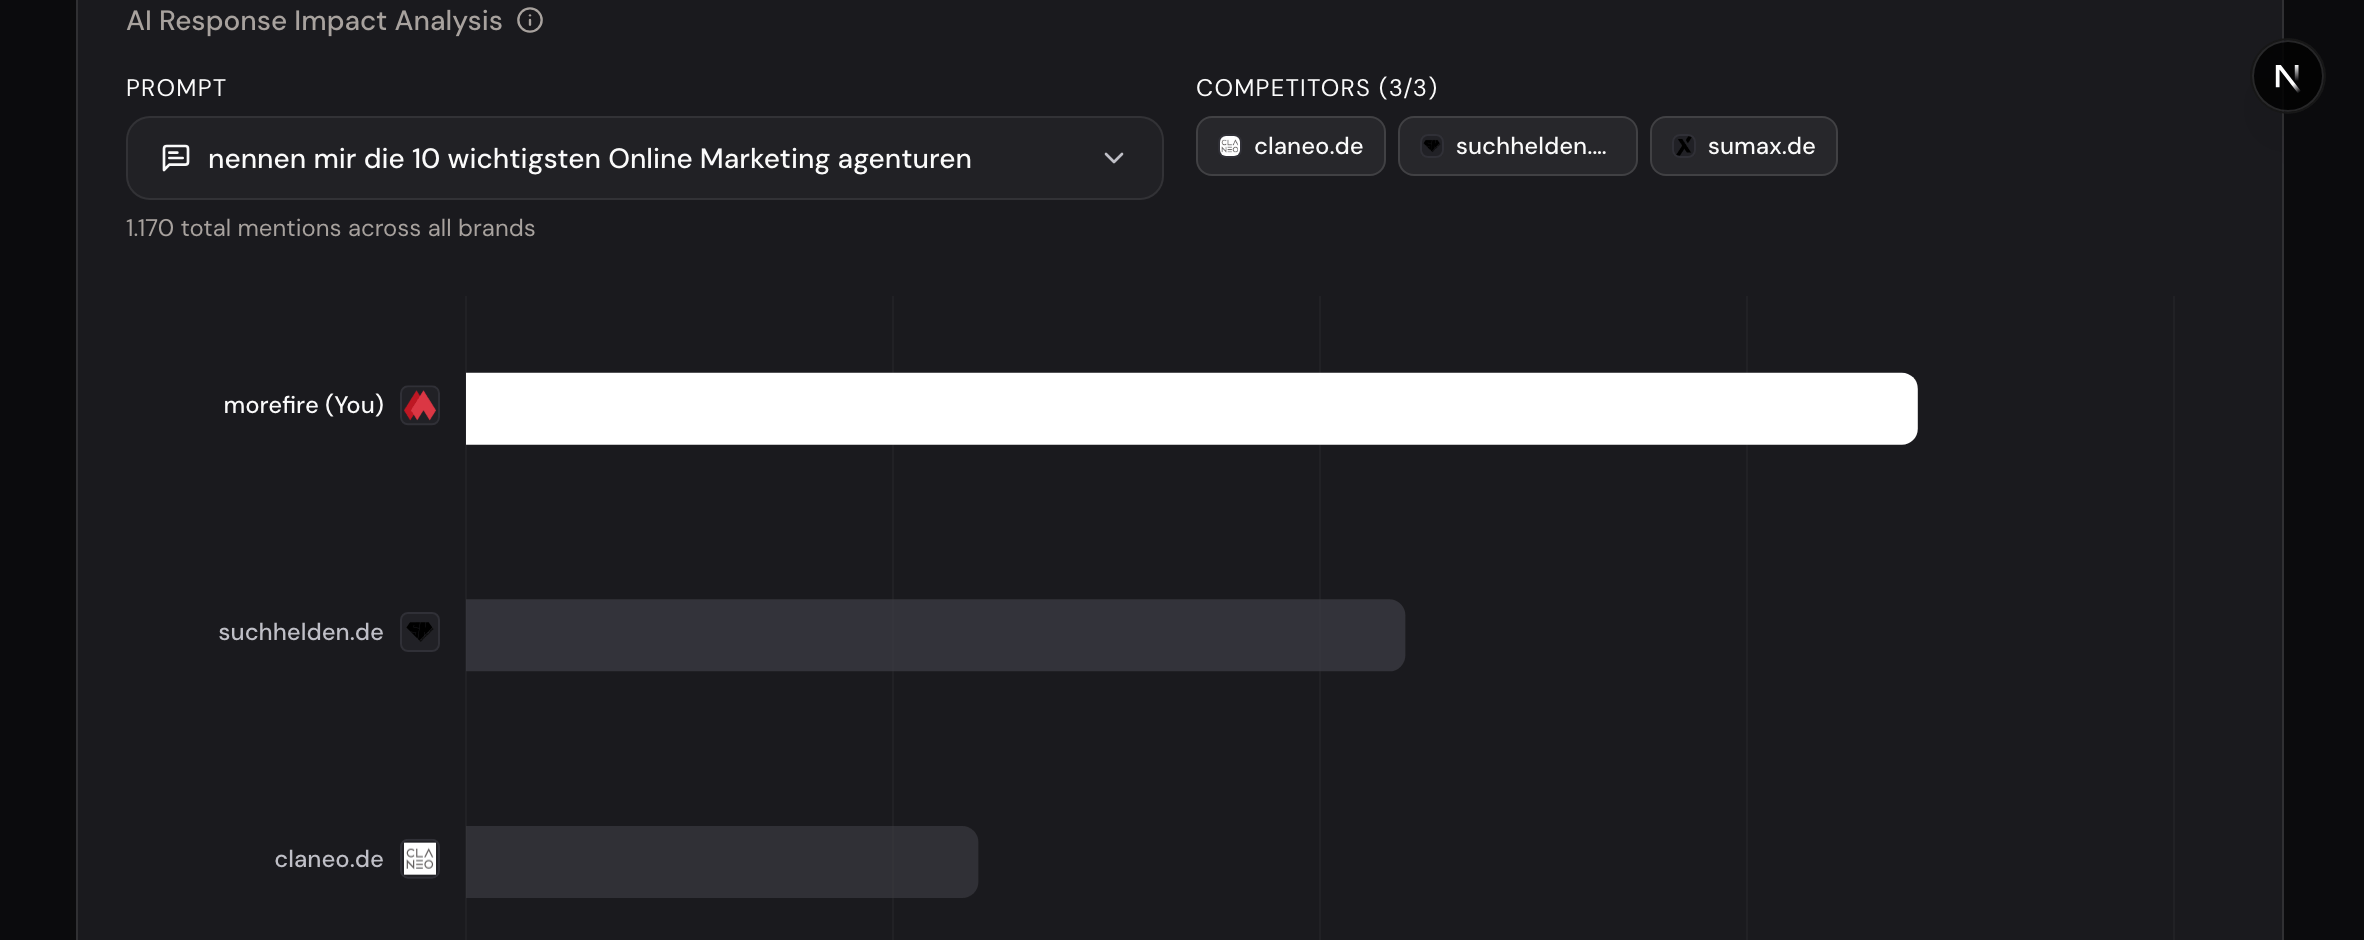Click the "AI Response Impact Analysis" heading
This screenshot has width=2364, height=940.
pyautogui.click(x=314, y=21)
